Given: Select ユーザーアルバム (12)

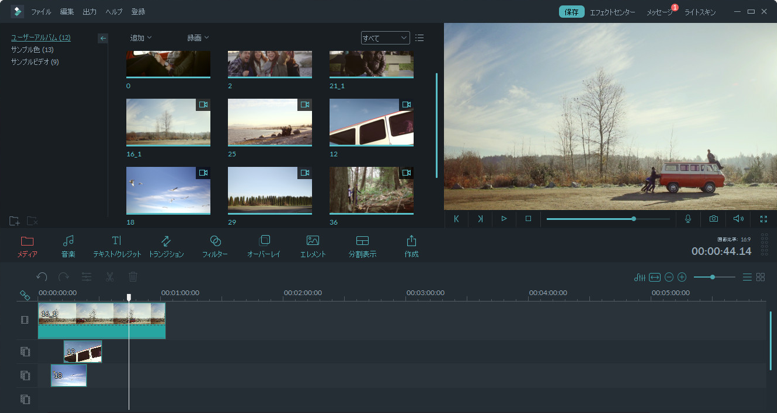Looking at the screenshot, I should point(41,38).
